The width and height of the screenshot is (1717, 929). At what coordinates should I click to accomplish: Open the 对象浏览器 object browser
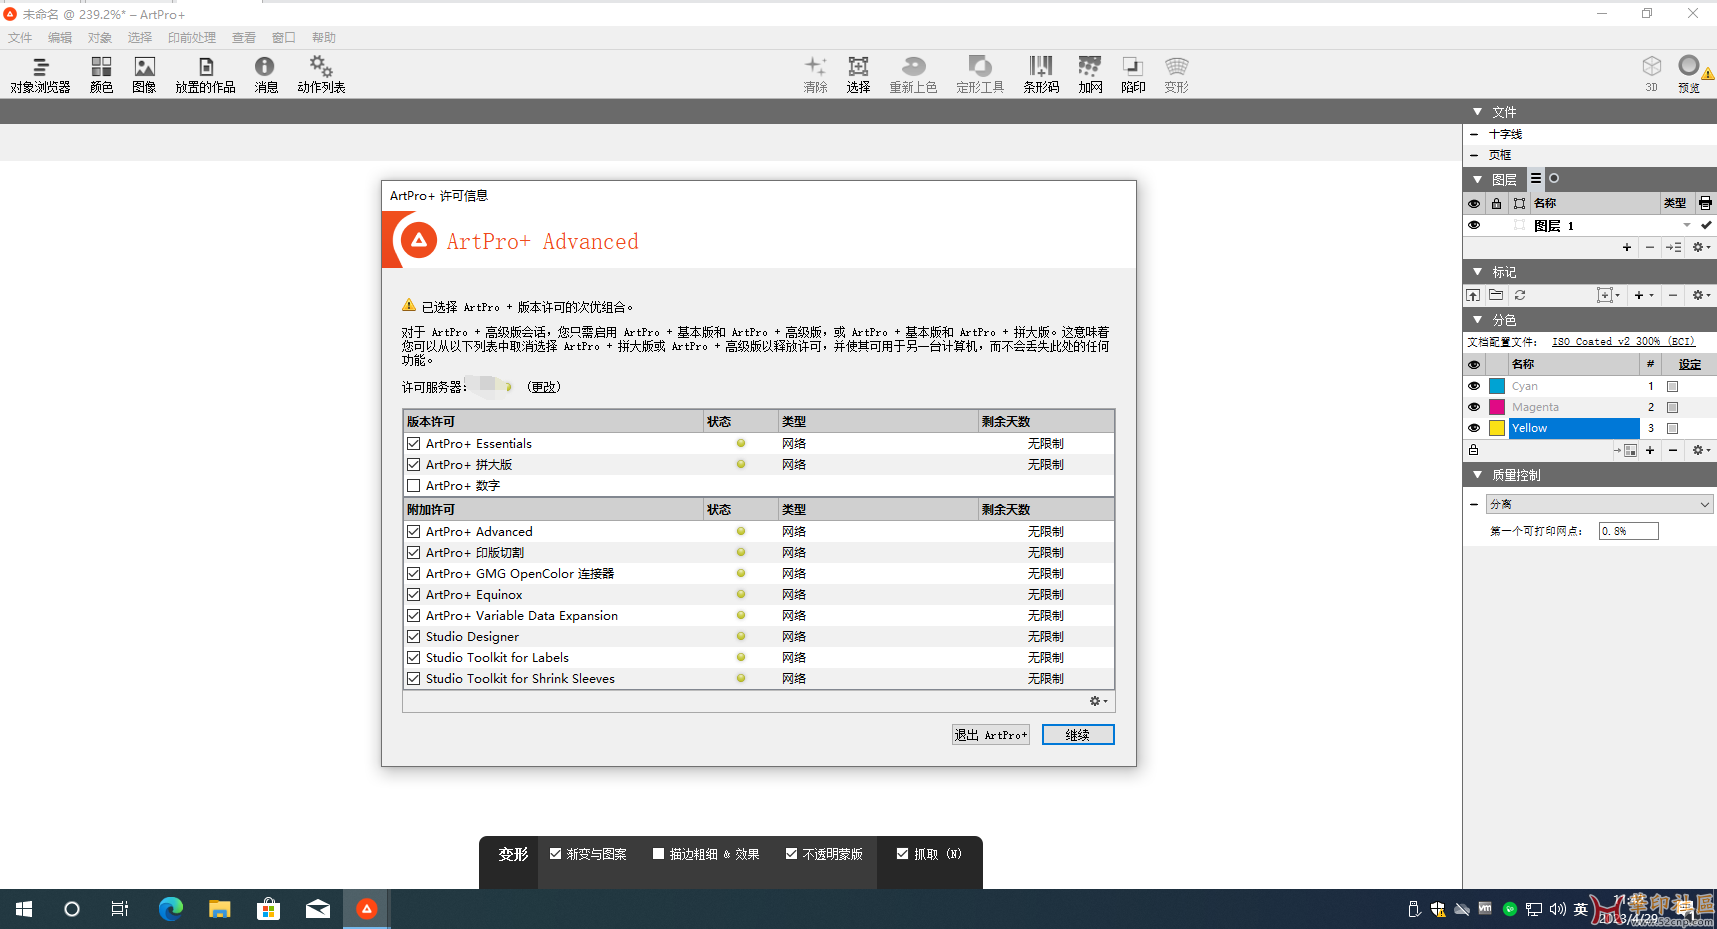tap(40, 75)
